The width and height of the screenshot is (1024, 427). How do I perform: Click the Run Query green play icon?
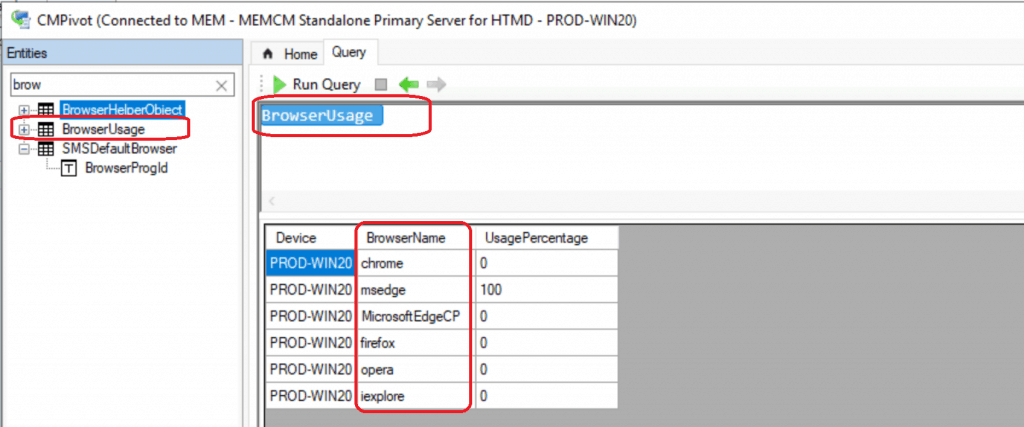(x=280, y=84)
